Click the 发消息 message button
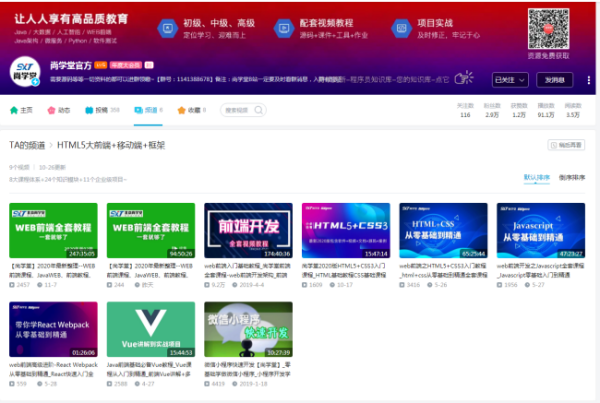Screen dimensions: 600x403 point(554,80)
